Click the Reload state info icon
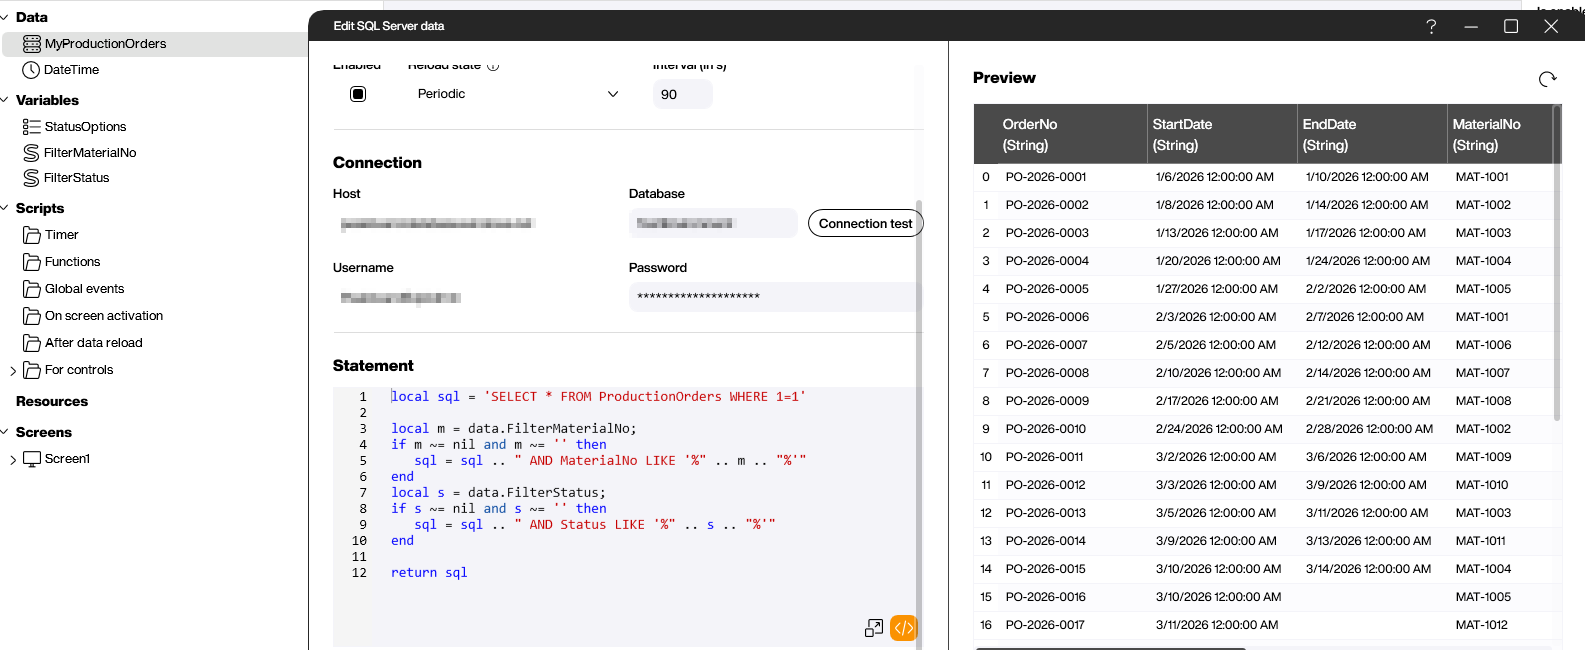This screenshot has height=650, width=1585. click(x=493, y=65)
